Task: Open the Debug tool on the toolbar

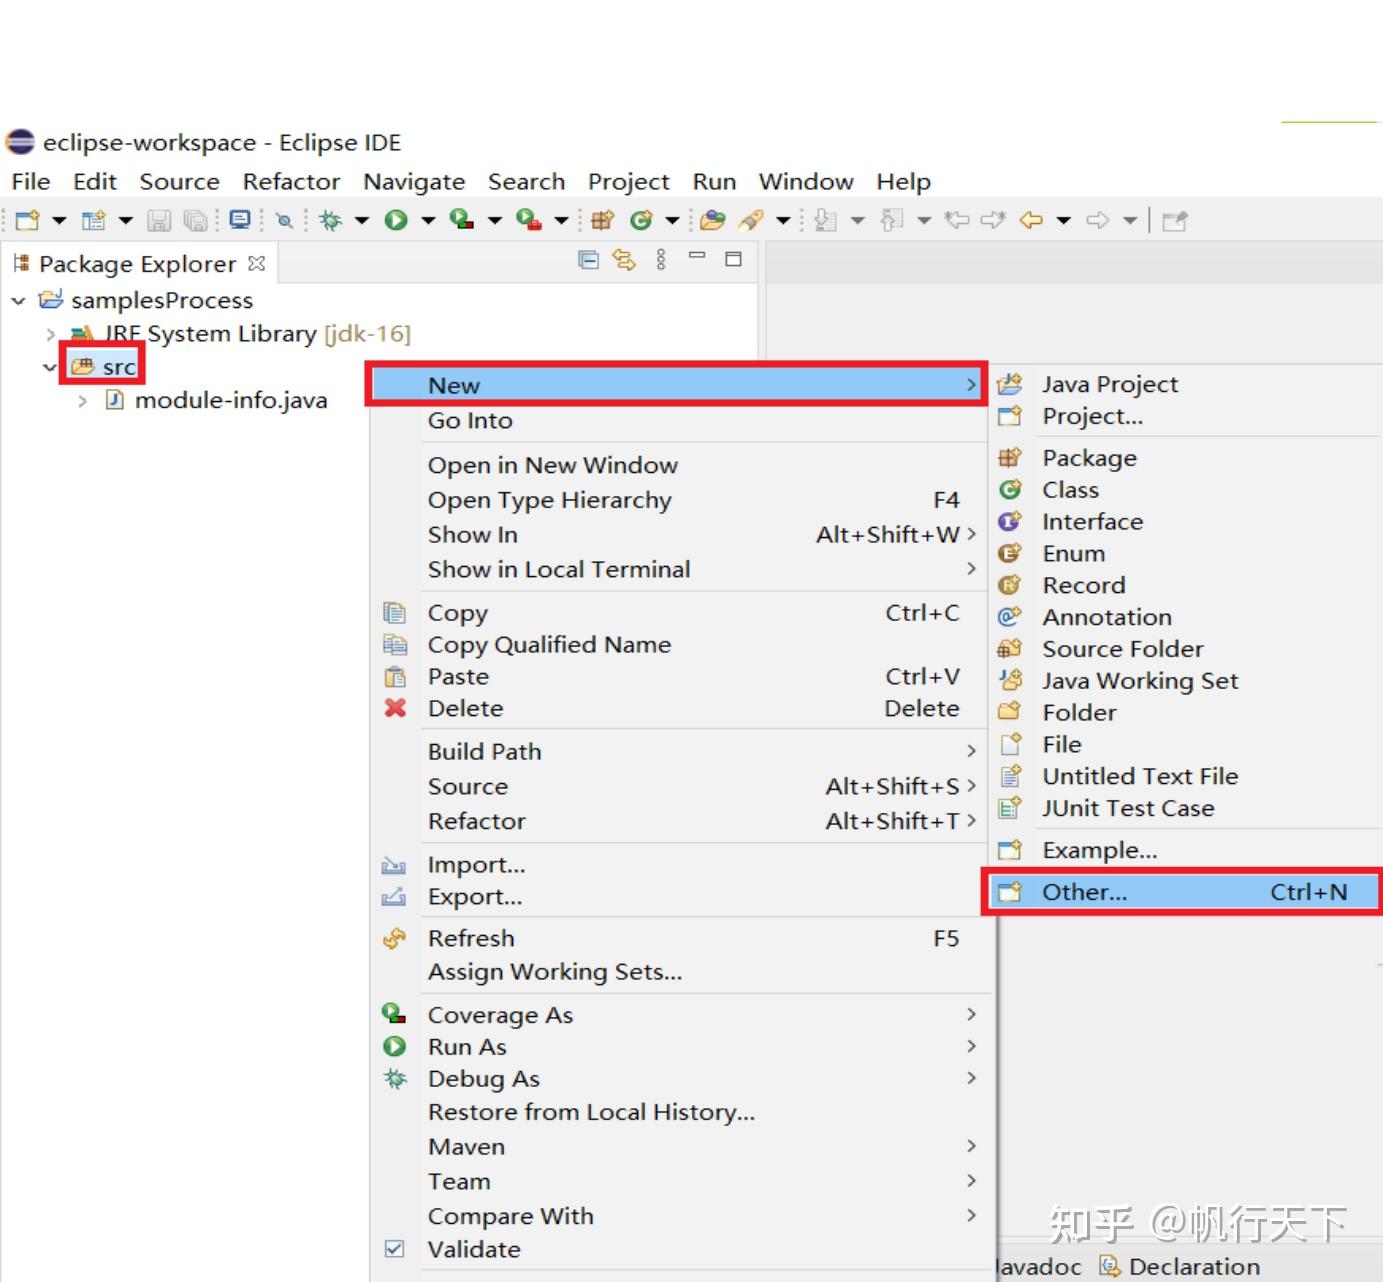Action: coord(331,219)
